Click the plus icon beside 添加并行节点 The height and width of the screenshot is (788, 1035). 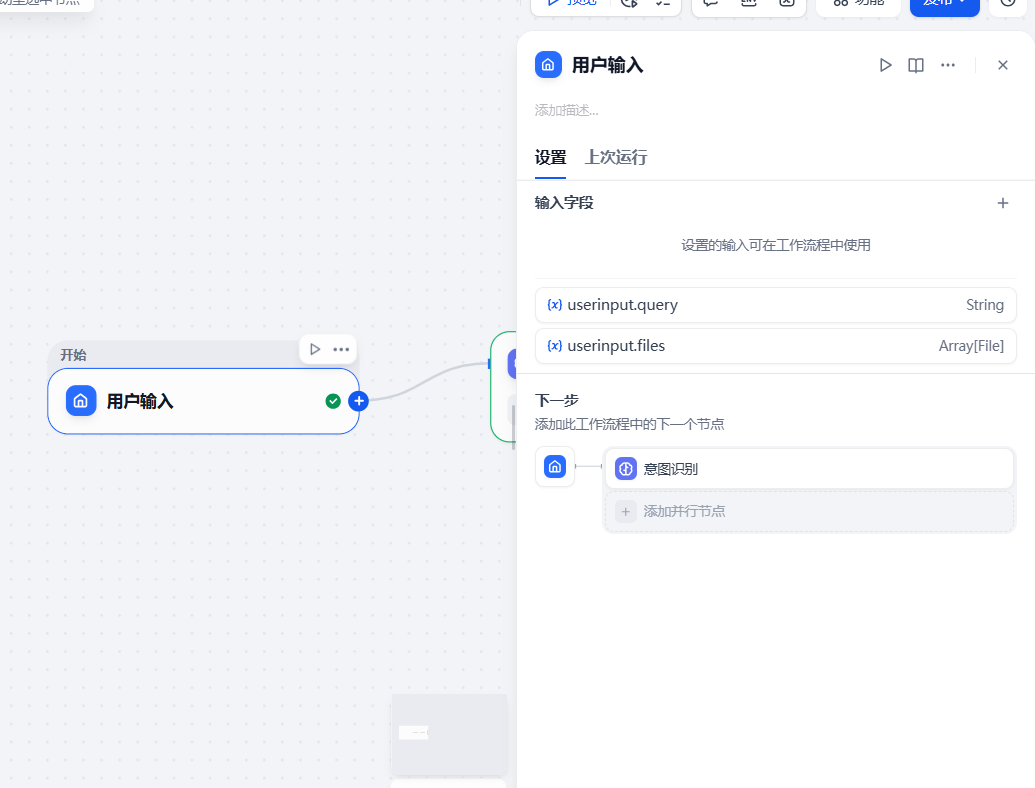click(626, 511)
